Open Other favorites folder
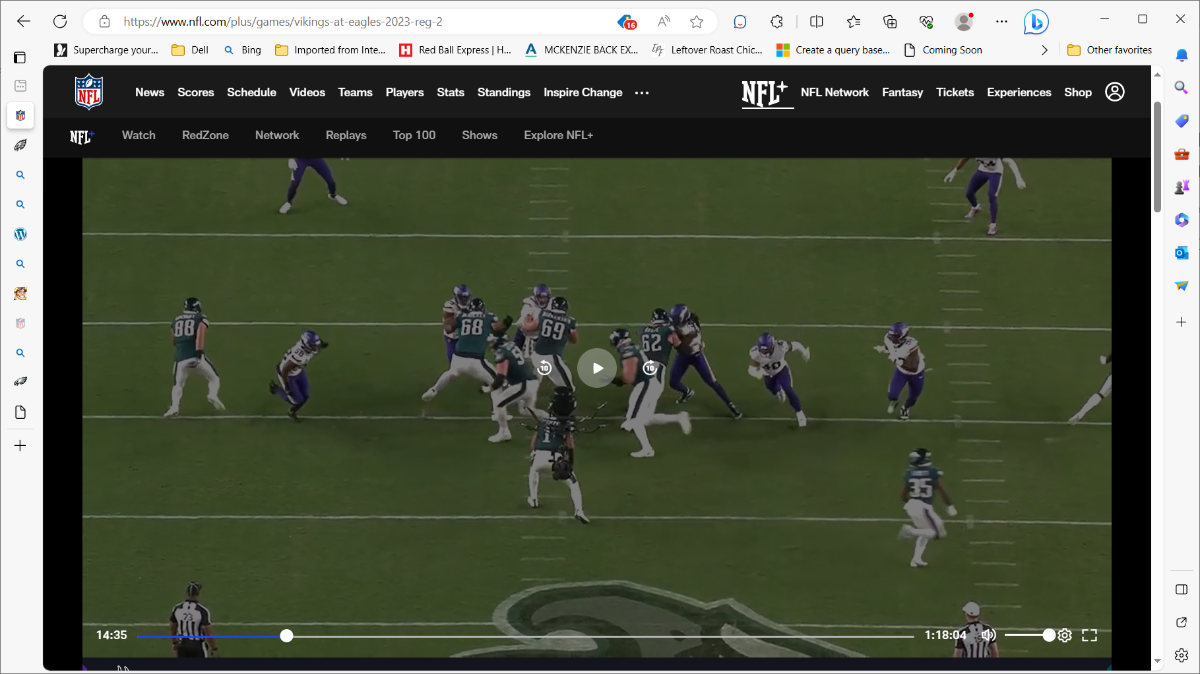Screen dimensions: 1200x674 coord(1109,50)
